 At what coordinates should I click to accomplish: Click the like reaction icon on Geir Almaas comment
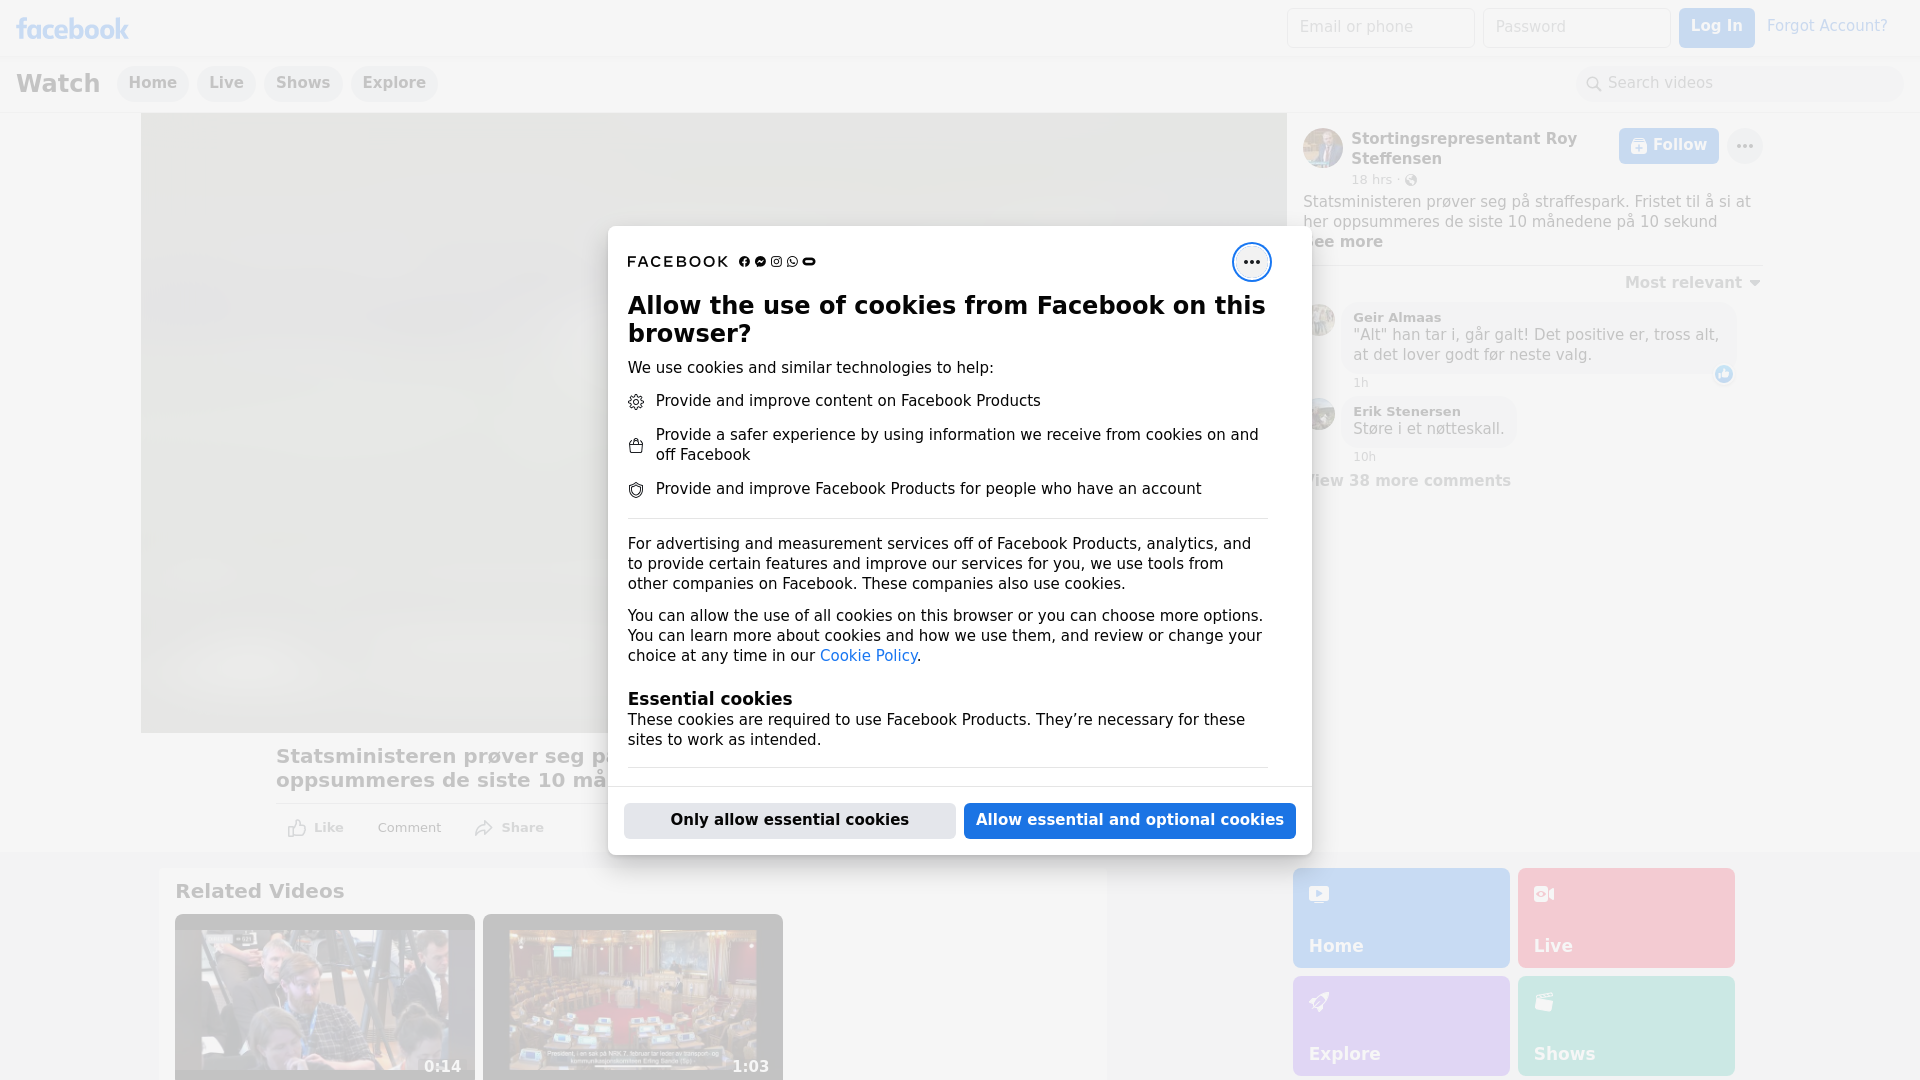[x=1723, y=374]
